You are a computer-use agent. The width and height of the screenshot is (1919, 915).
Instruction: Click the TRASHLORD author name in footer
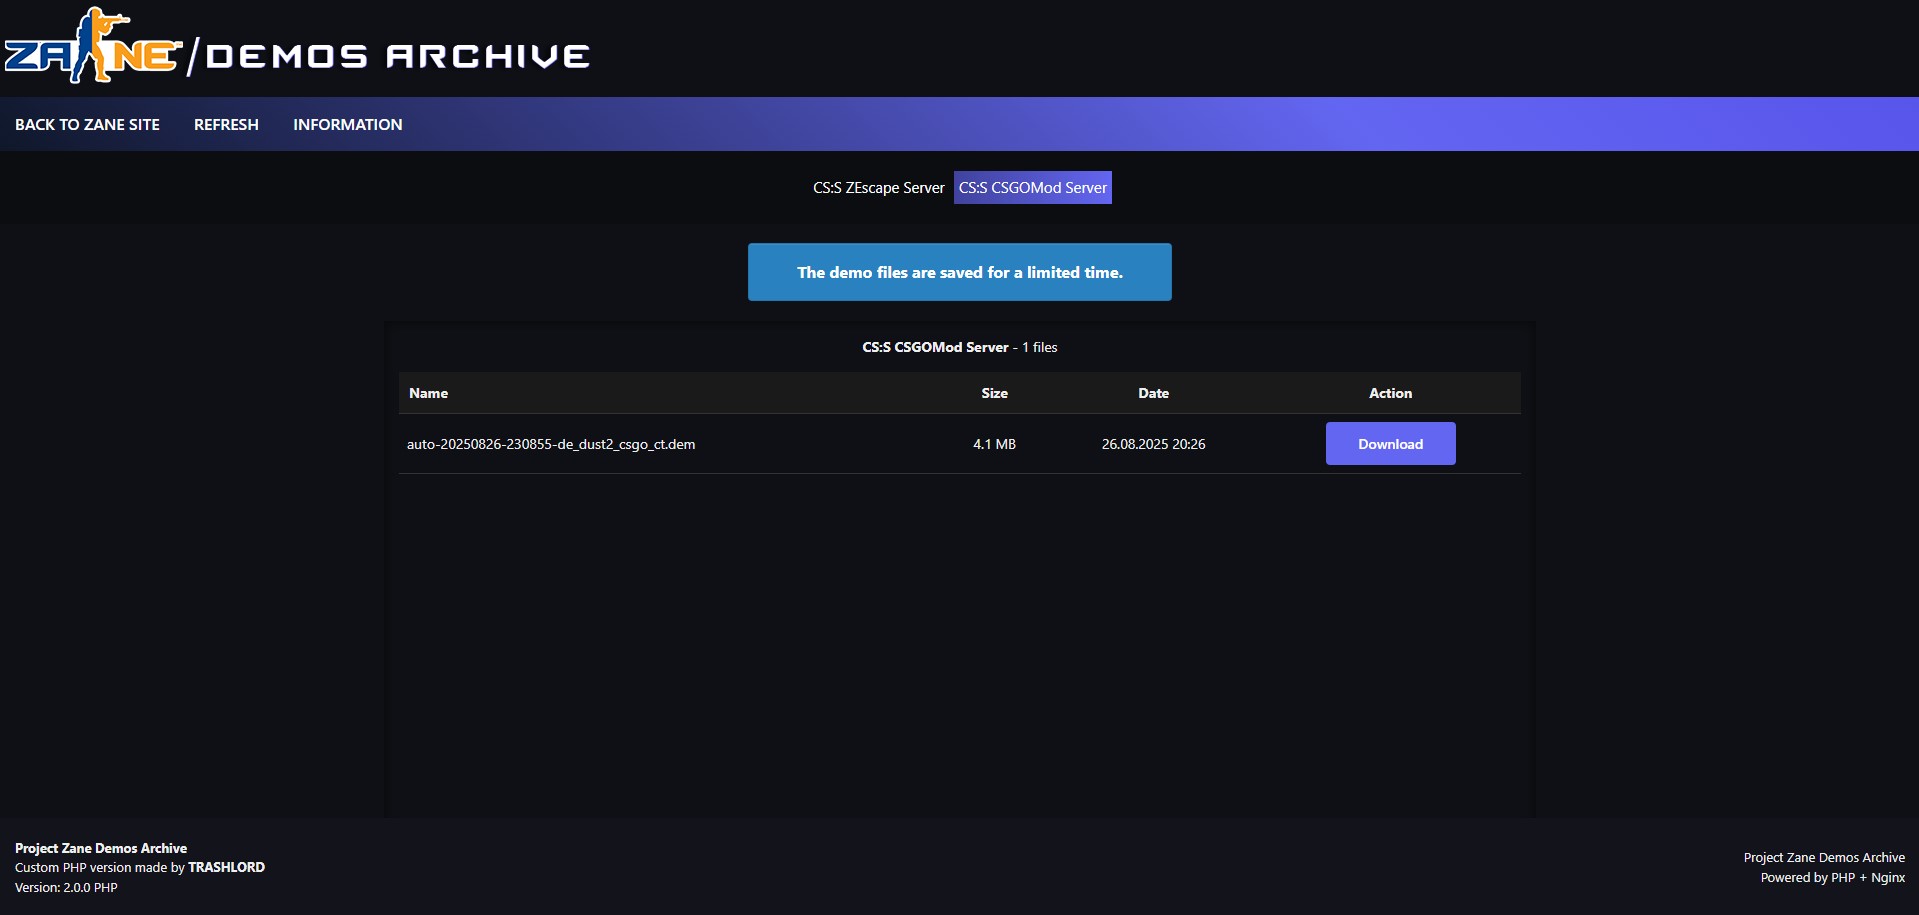point(226,867)
